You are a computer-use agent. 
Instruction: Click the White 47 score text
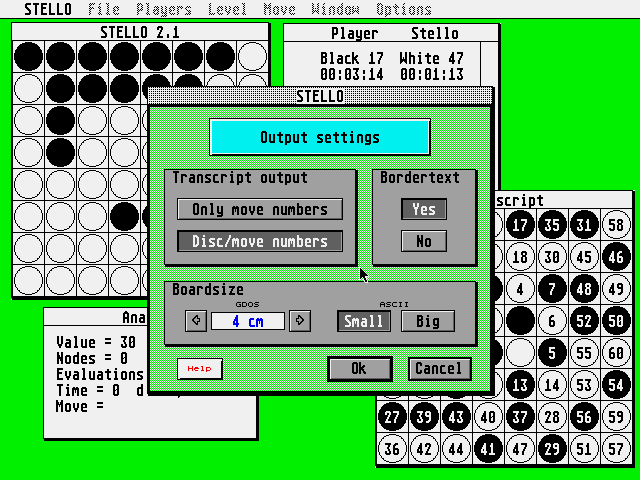pos(431,58)
